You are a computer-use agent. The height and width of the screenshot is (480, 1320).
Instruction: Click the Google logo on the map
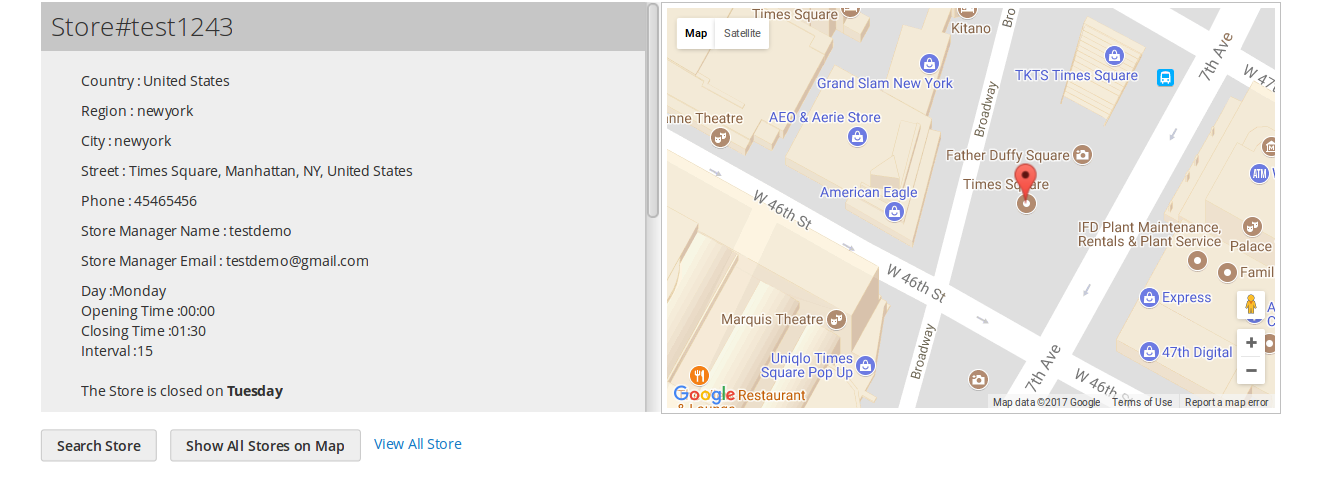point(704,395)
